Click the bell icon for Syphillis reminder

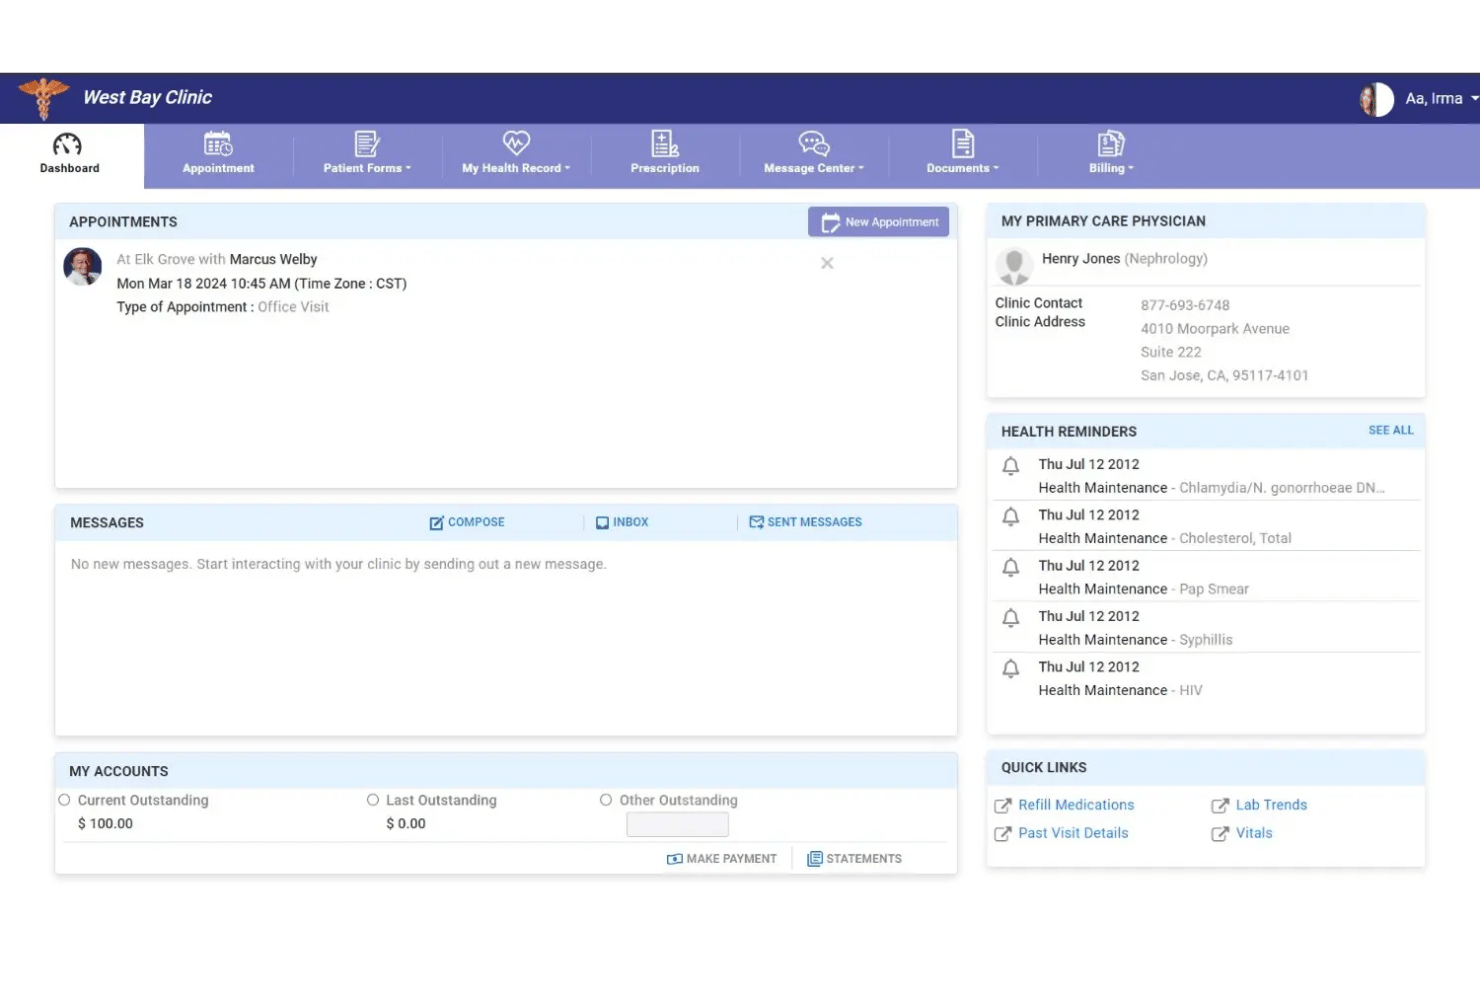(1011, 618)
